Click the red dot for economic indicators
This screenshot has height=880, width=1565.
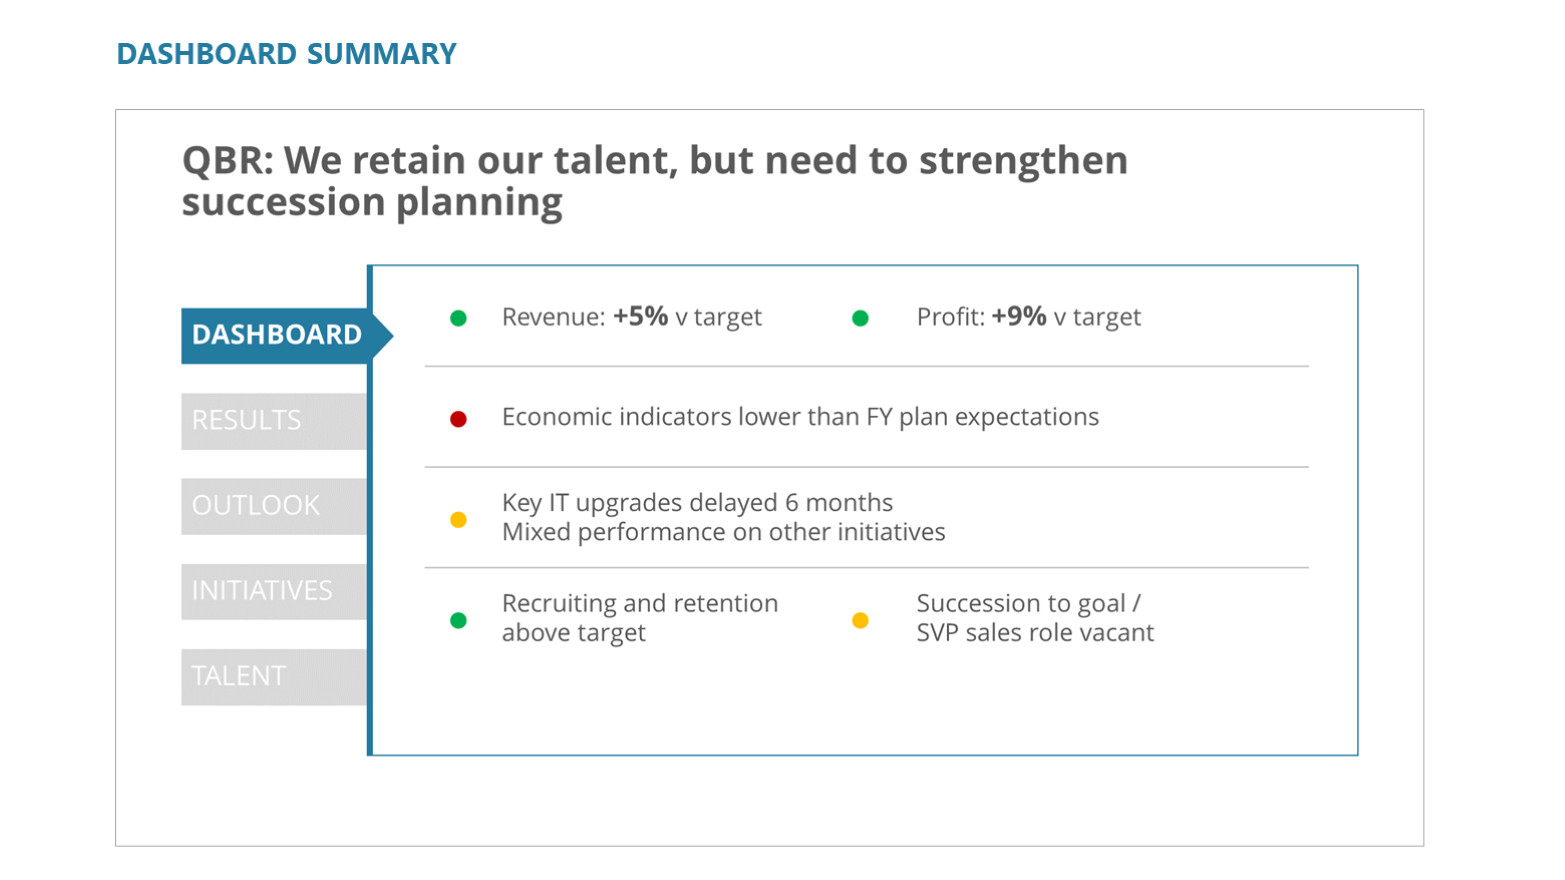459,419
